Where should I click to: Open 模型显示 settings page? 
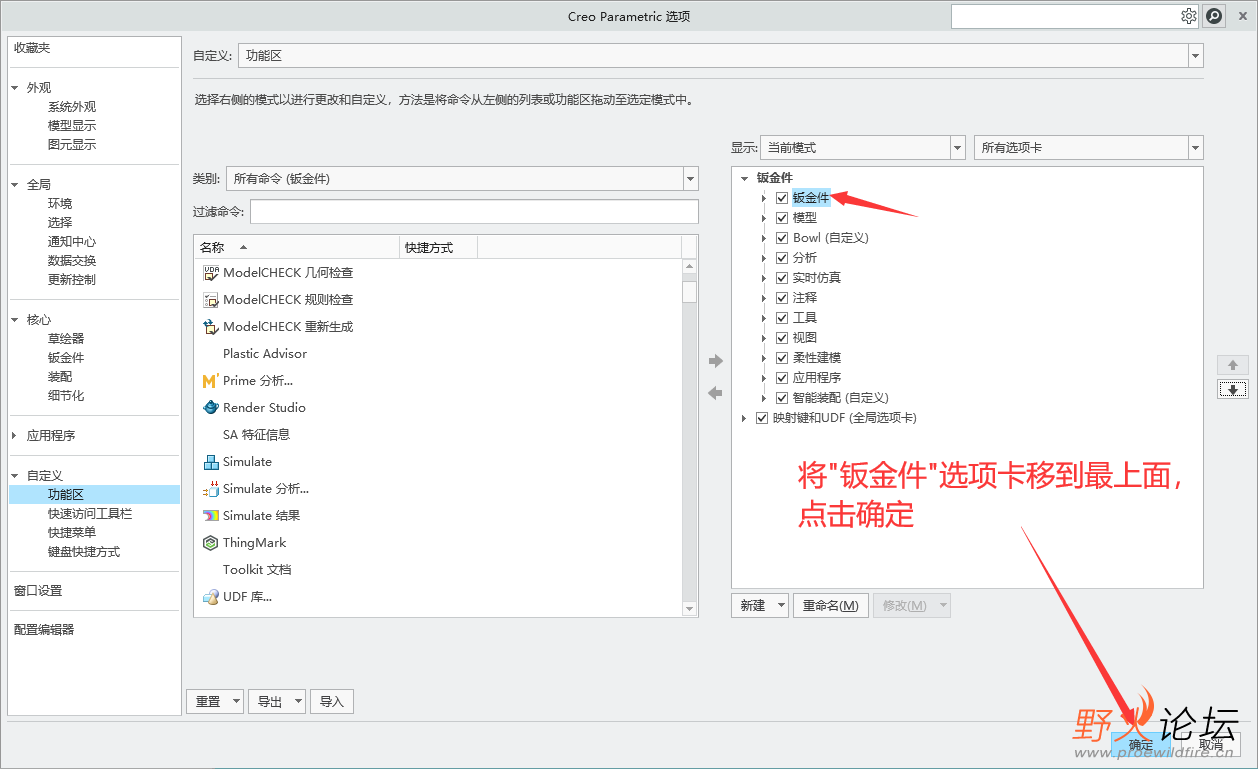coord(72,126)
